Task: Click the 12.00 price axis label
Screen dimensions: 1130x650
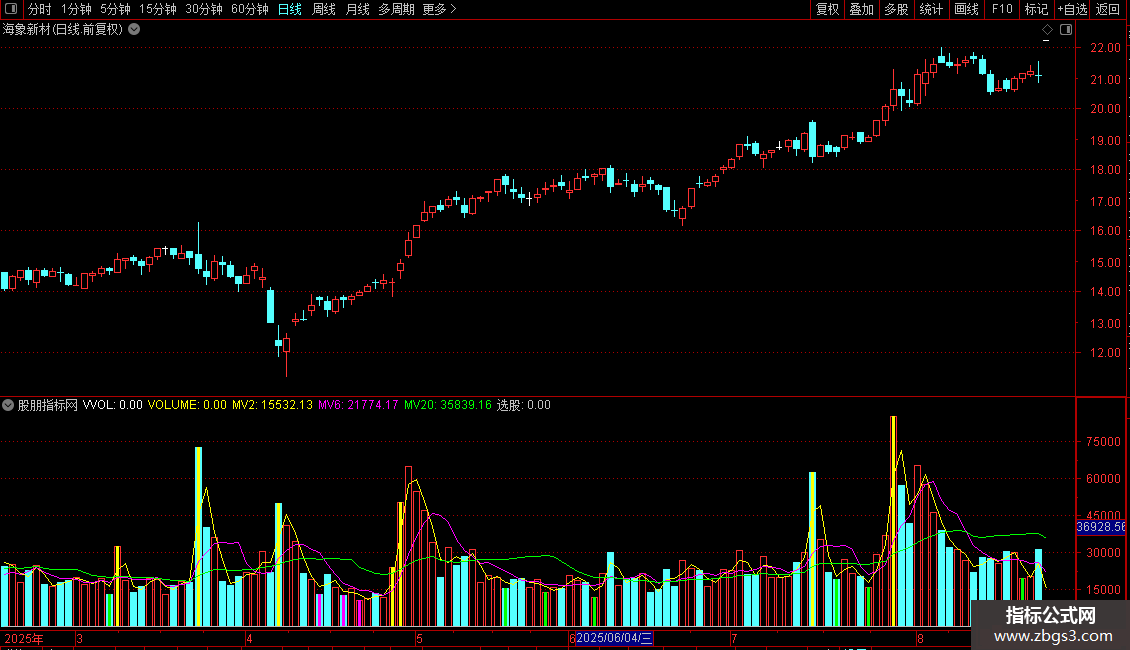Action: (1105, 352)
